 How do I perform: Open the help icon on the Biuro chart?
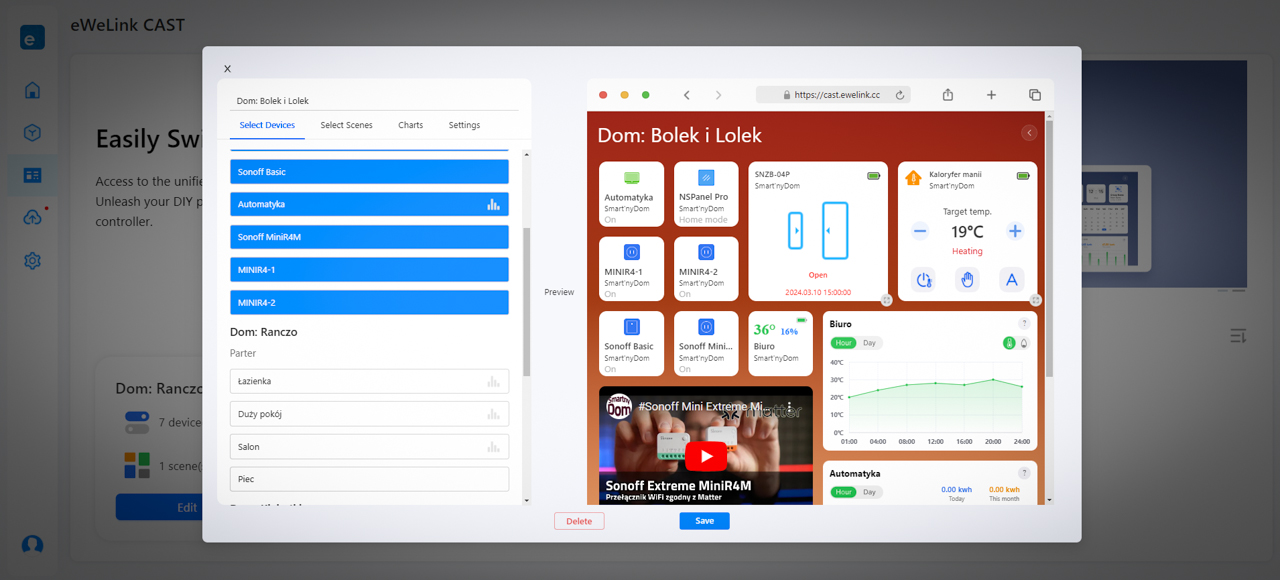1024,324
